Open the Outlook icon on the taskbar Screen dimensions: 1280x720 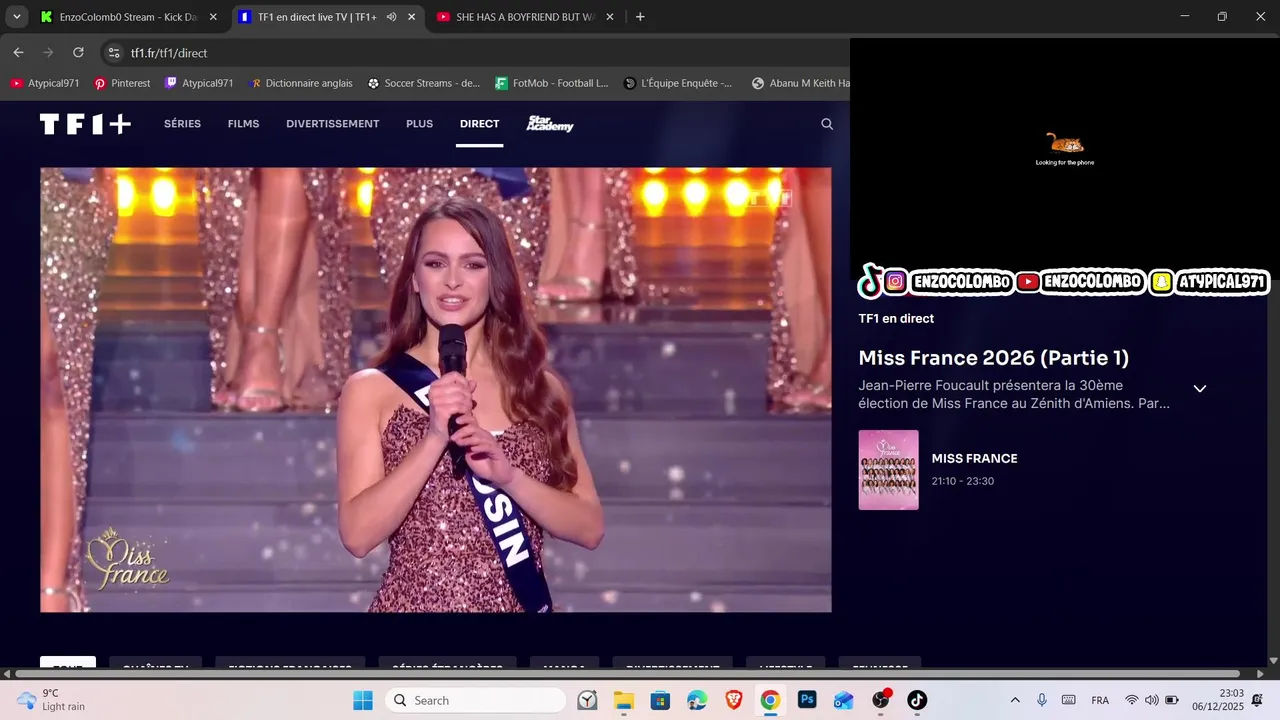point(844,700)
